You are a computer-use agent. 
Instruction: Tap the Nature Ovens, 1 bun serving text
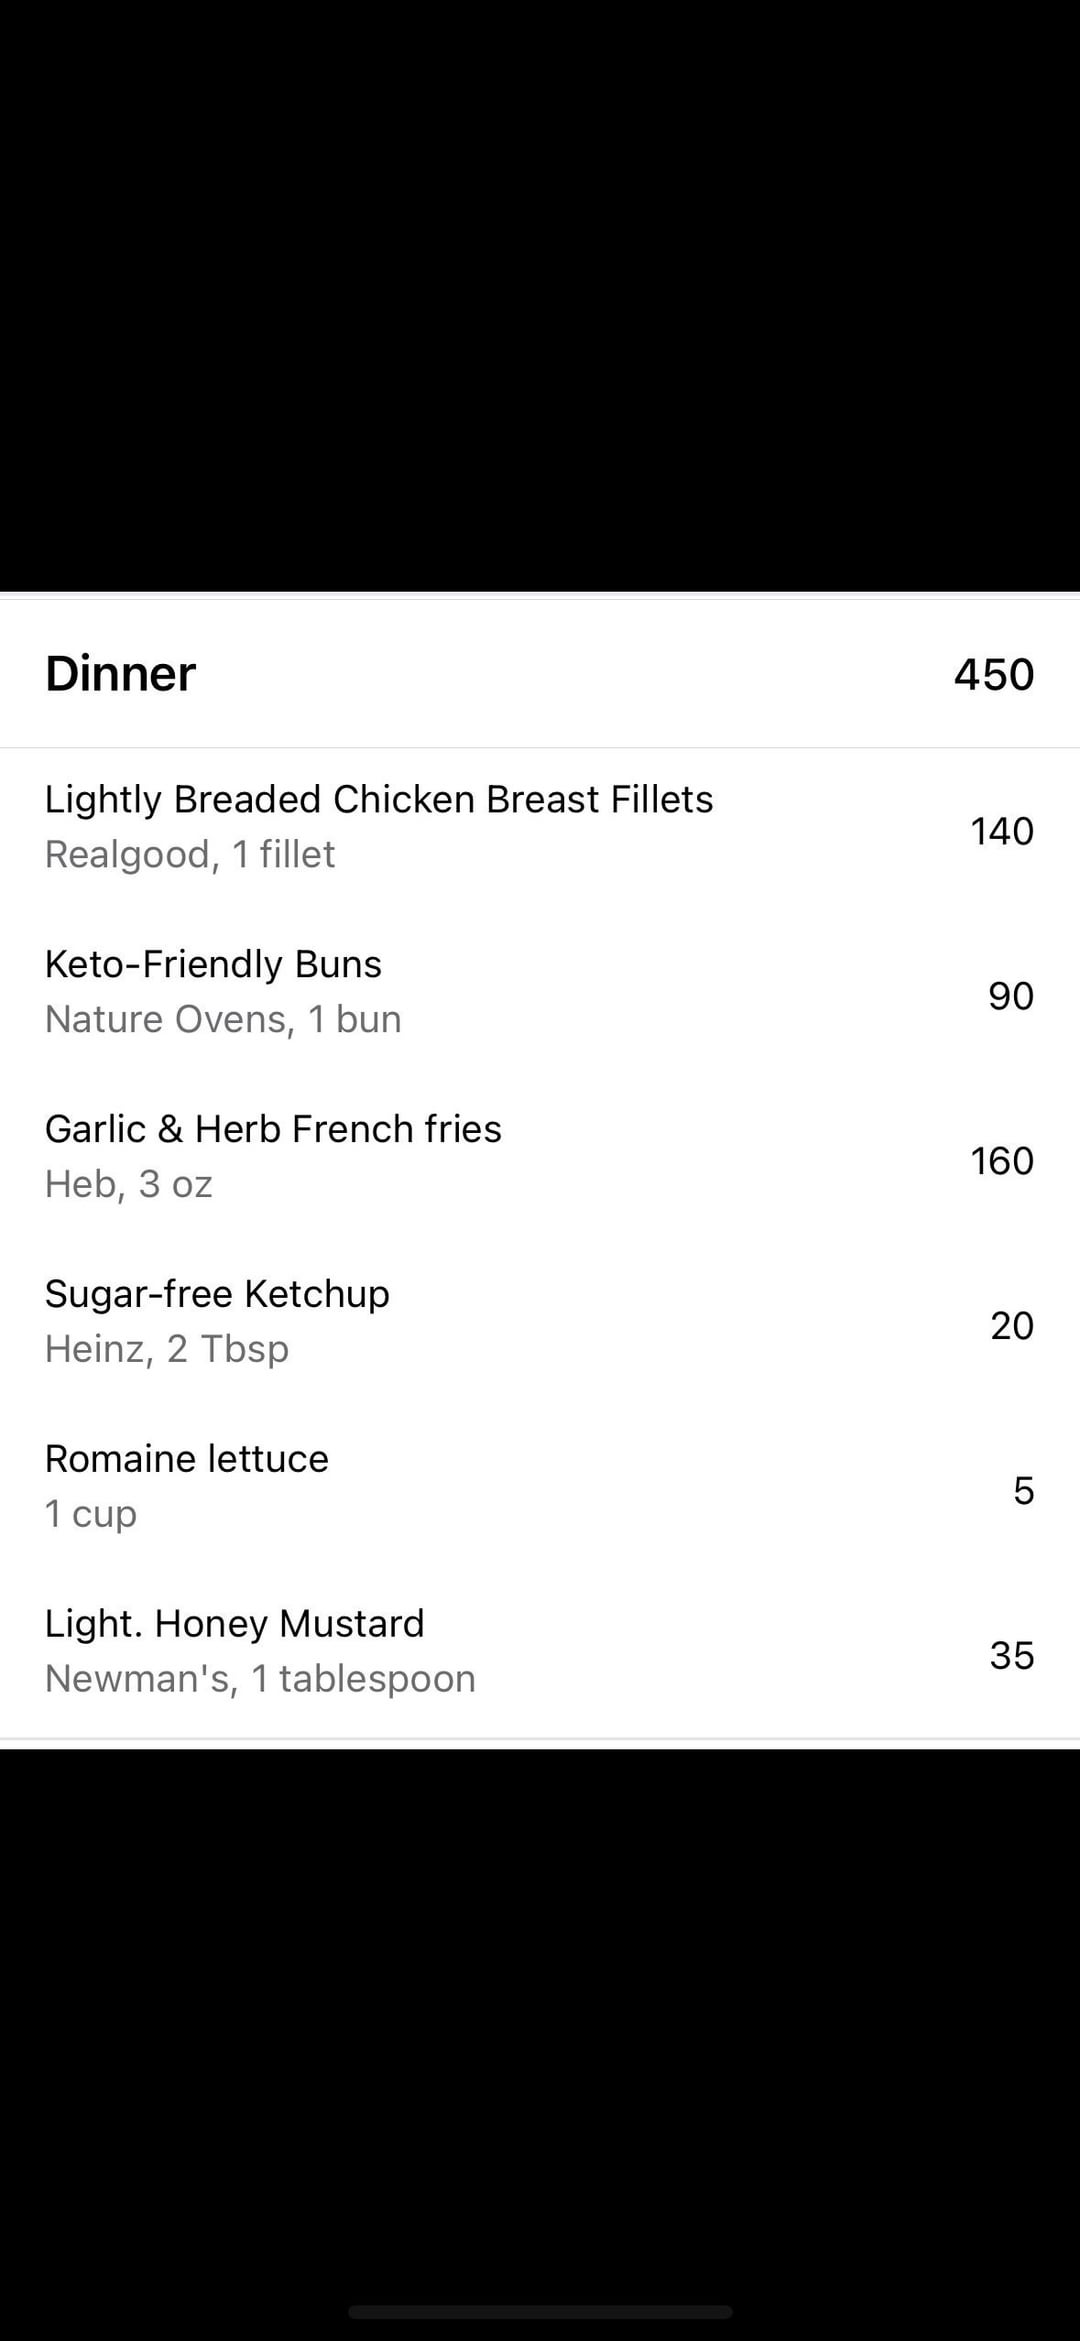pyautogui.click(x=223, y=1020)
